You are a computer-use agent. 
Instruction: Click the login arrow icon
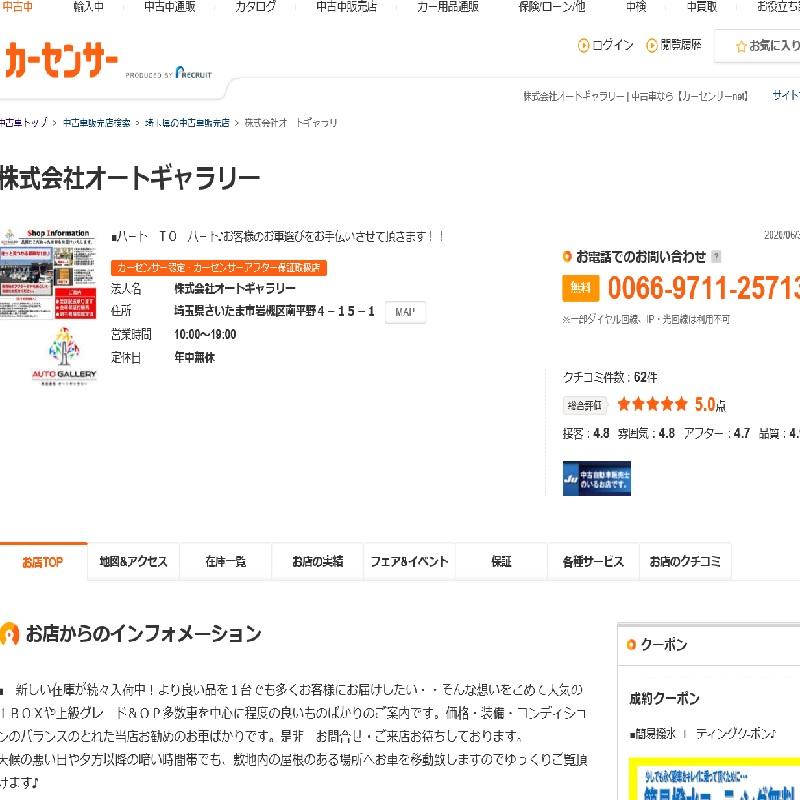click(583, 45)
